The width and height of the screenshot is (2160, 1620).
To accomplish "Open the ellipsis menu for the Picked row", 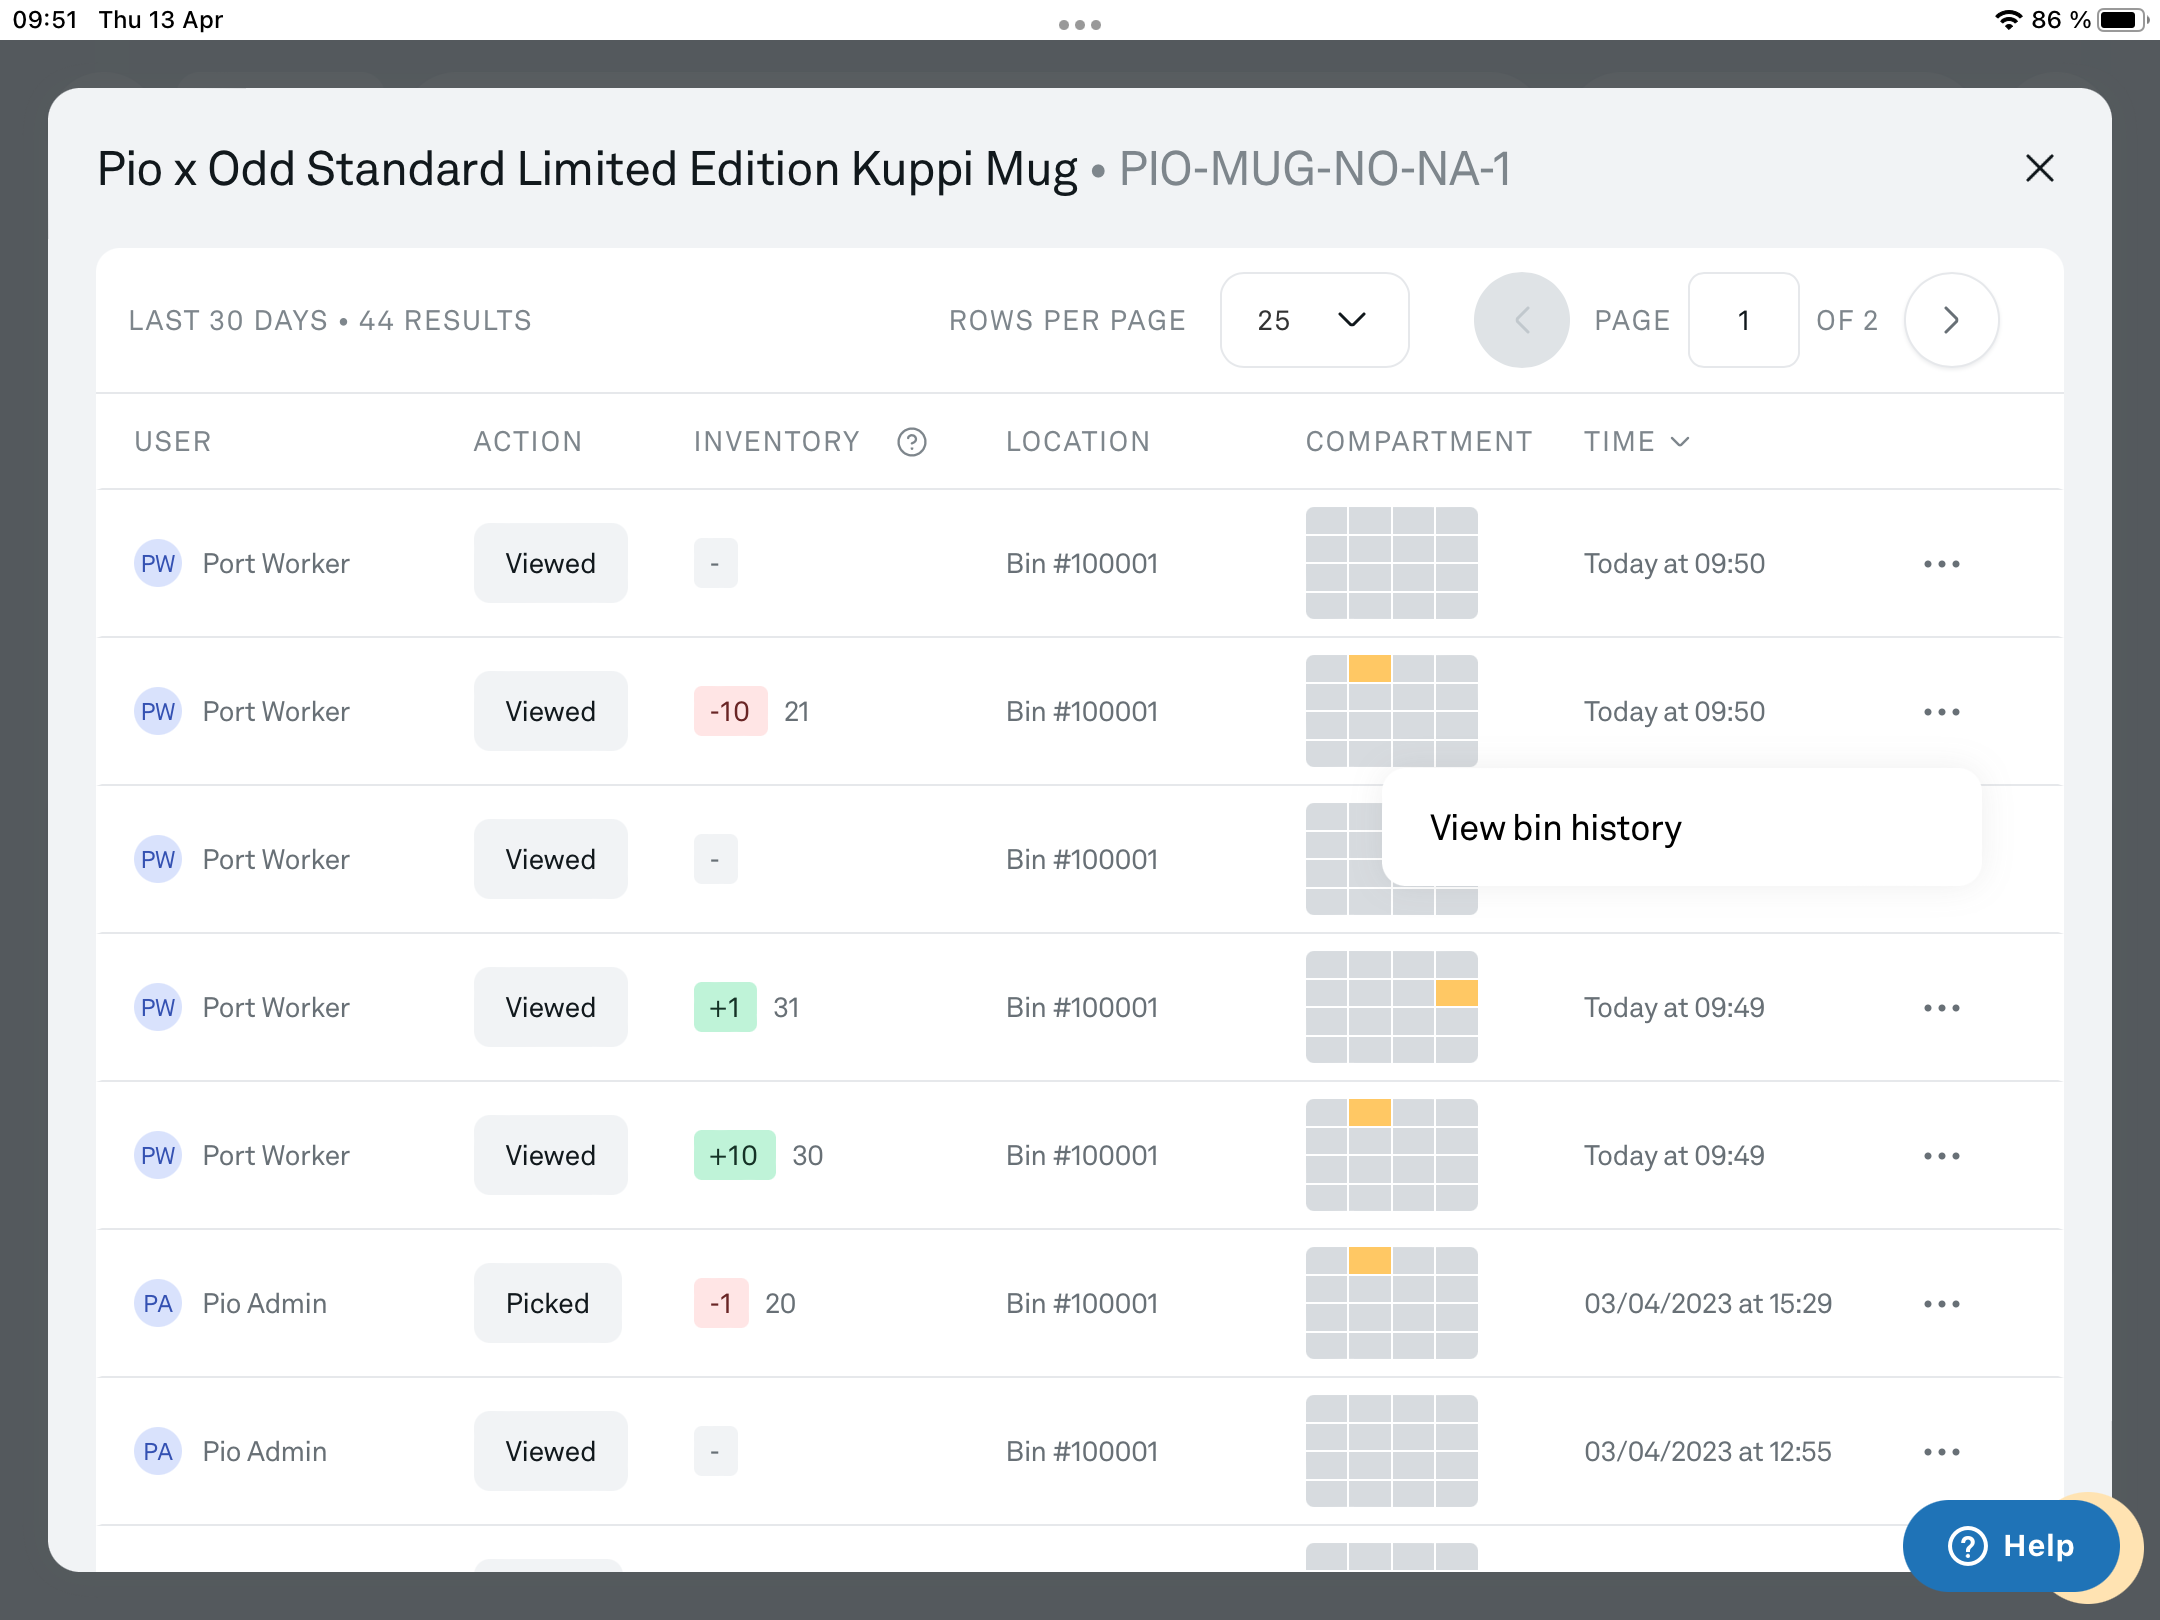I will [1941, 1304].
